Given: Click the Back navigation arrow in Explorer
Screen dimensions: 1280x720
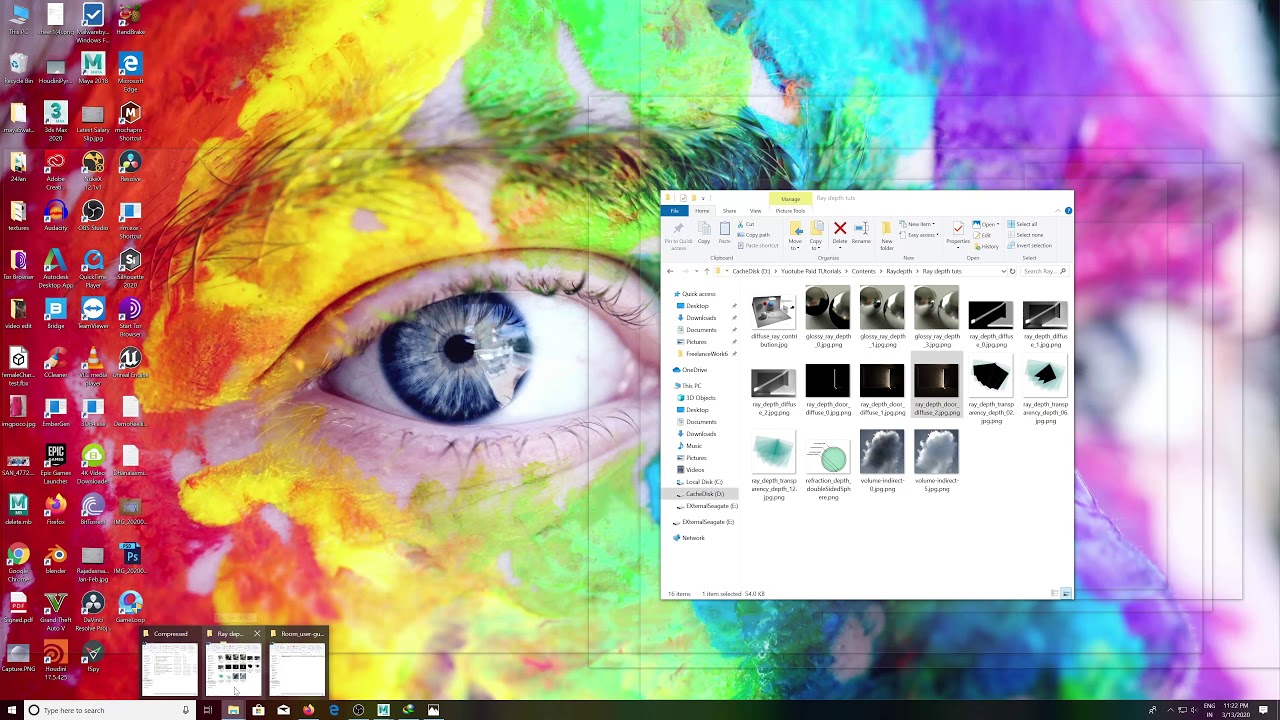Looking at the screenshot, I should click(670, 271).
